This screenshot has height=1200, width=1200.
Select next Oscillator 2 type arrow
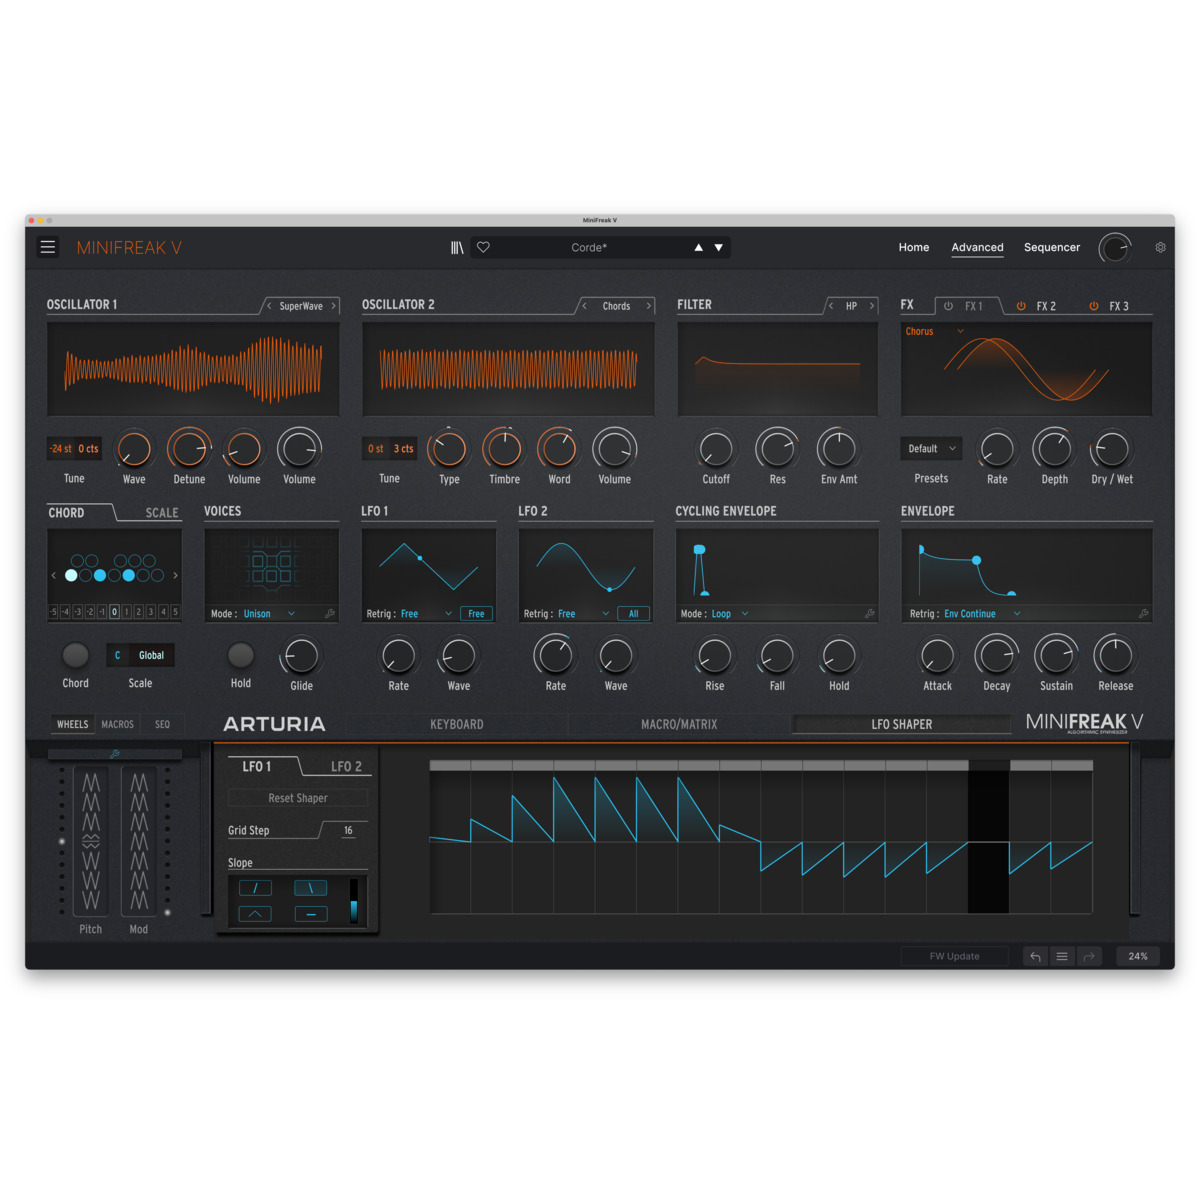(x=649, y=306)
